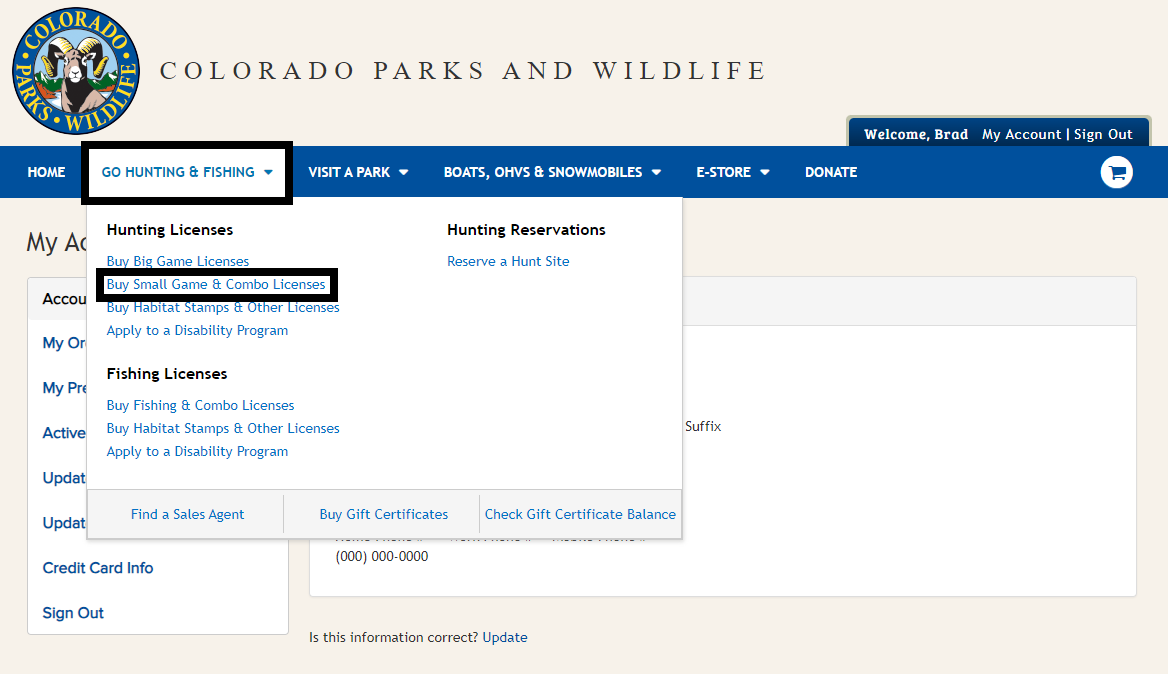Expand the Visit a Park dropdown arrow
1168x674 pixels.
[x=404, y=172]
